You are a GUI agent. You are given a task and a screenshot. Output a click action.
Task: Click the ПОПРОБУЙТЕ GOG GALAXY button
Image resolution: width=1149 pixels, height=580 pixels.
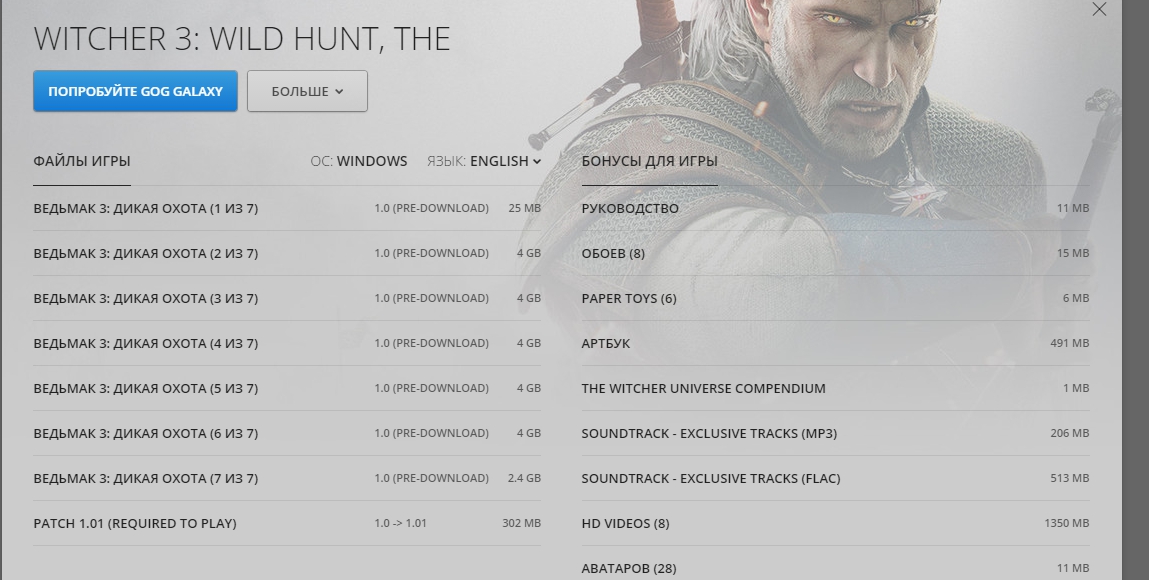[x=135, y=91]
